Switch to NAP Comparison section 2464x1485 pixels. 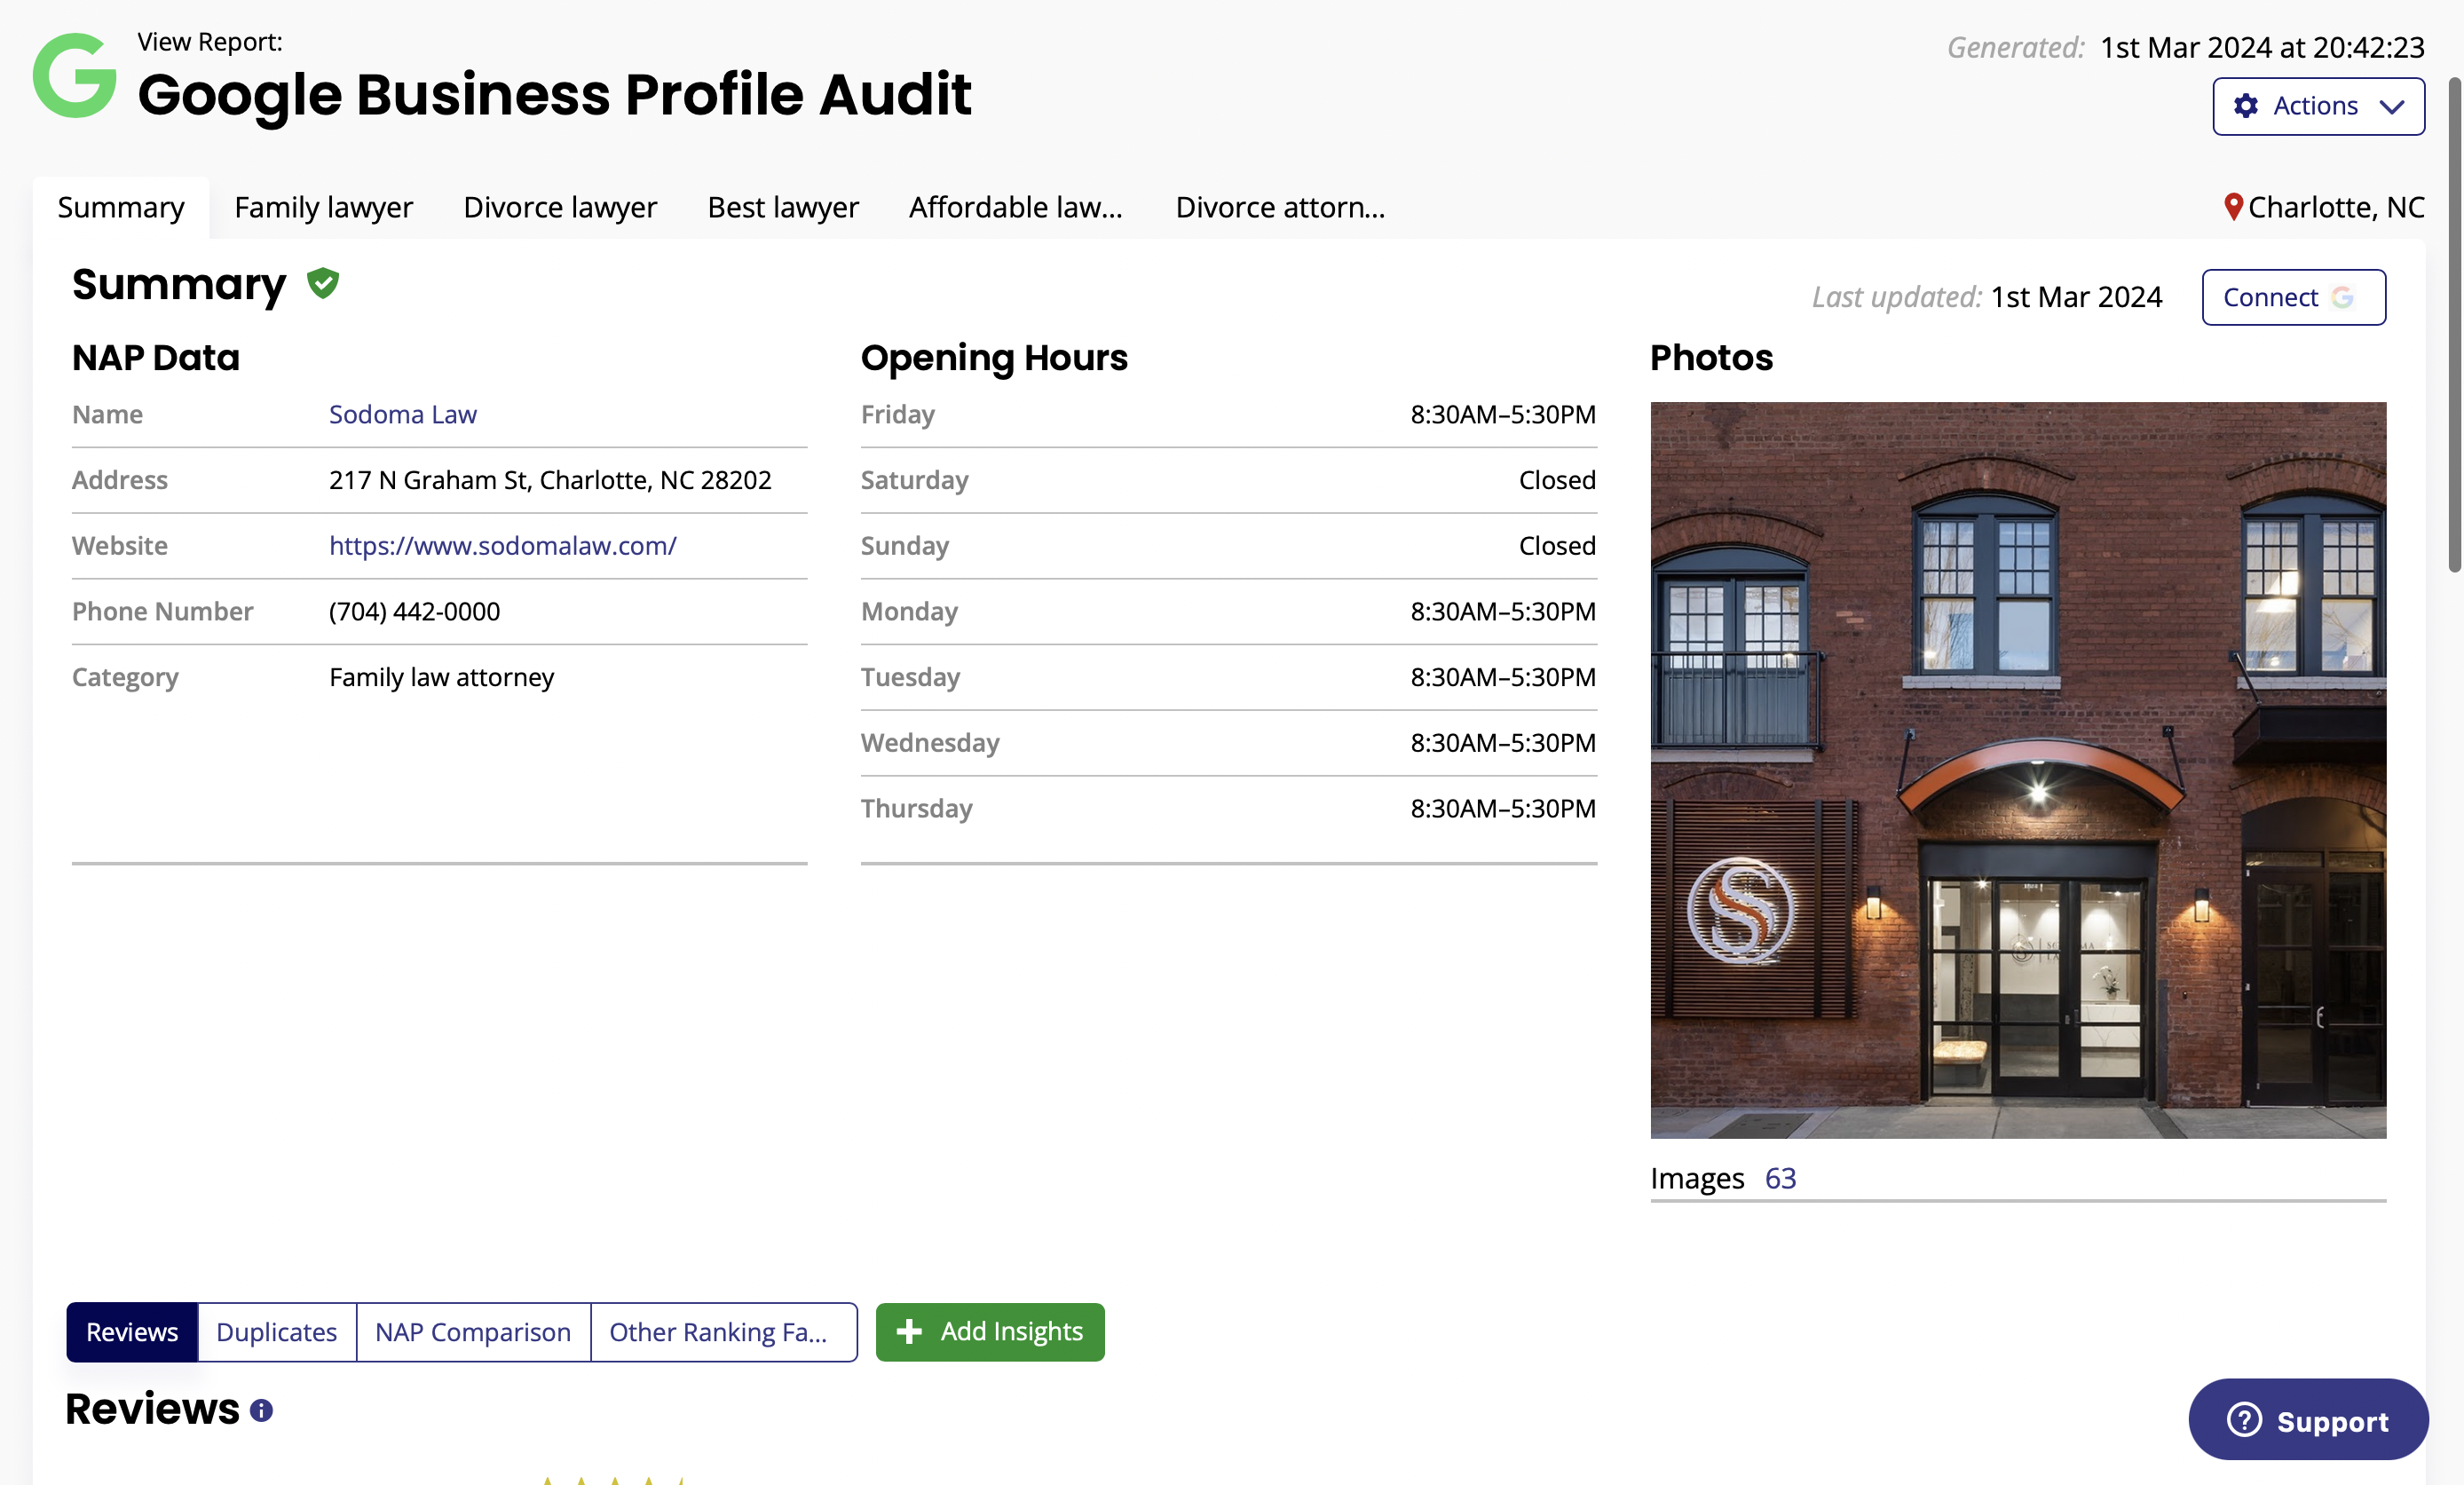(x=472, y=1332)
